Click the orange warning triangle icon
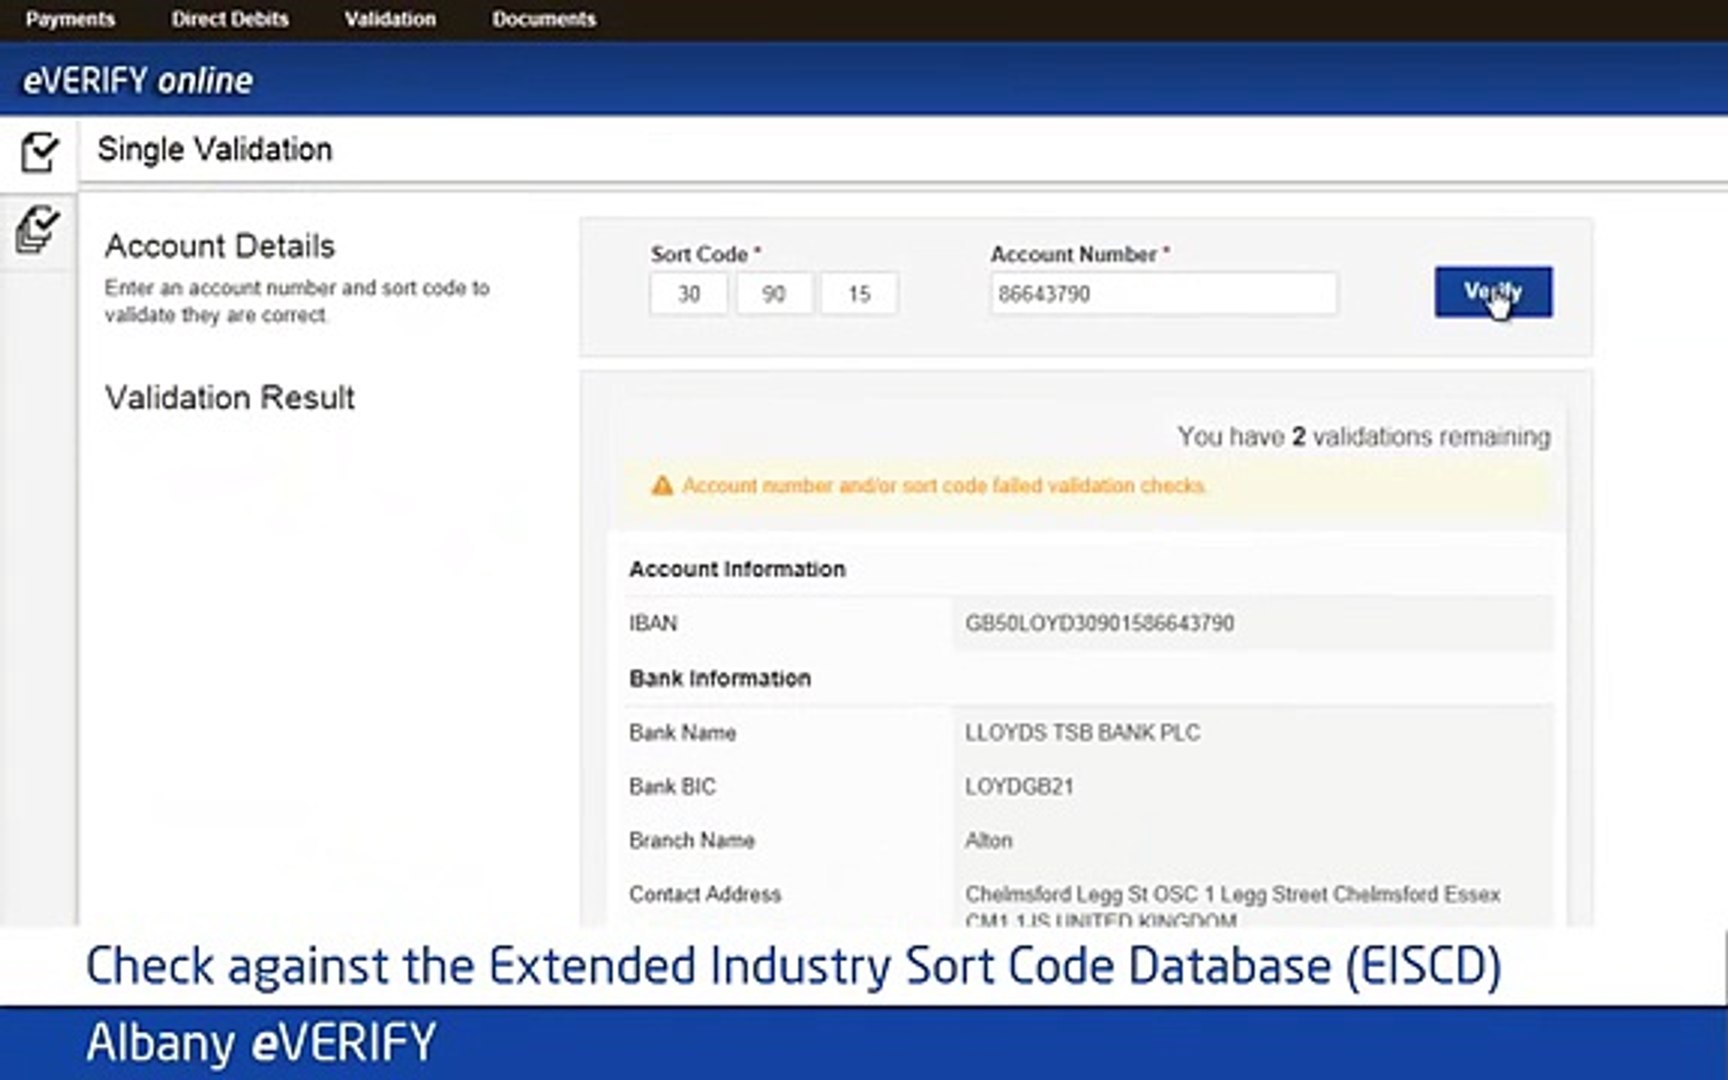1728x1080 pixels. tap(661, 486)
